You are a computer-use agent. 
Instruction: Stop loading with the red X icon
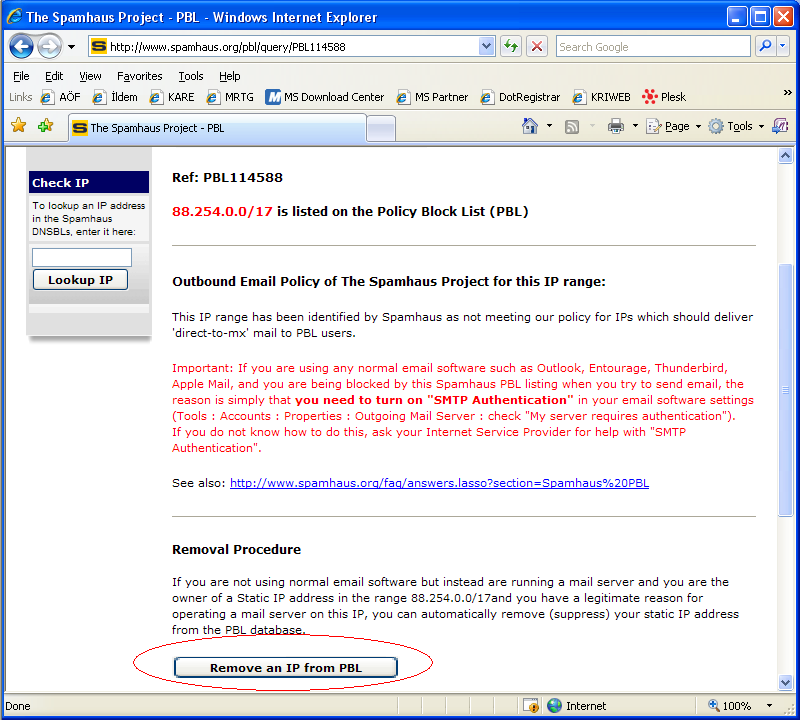click(537, 47)
